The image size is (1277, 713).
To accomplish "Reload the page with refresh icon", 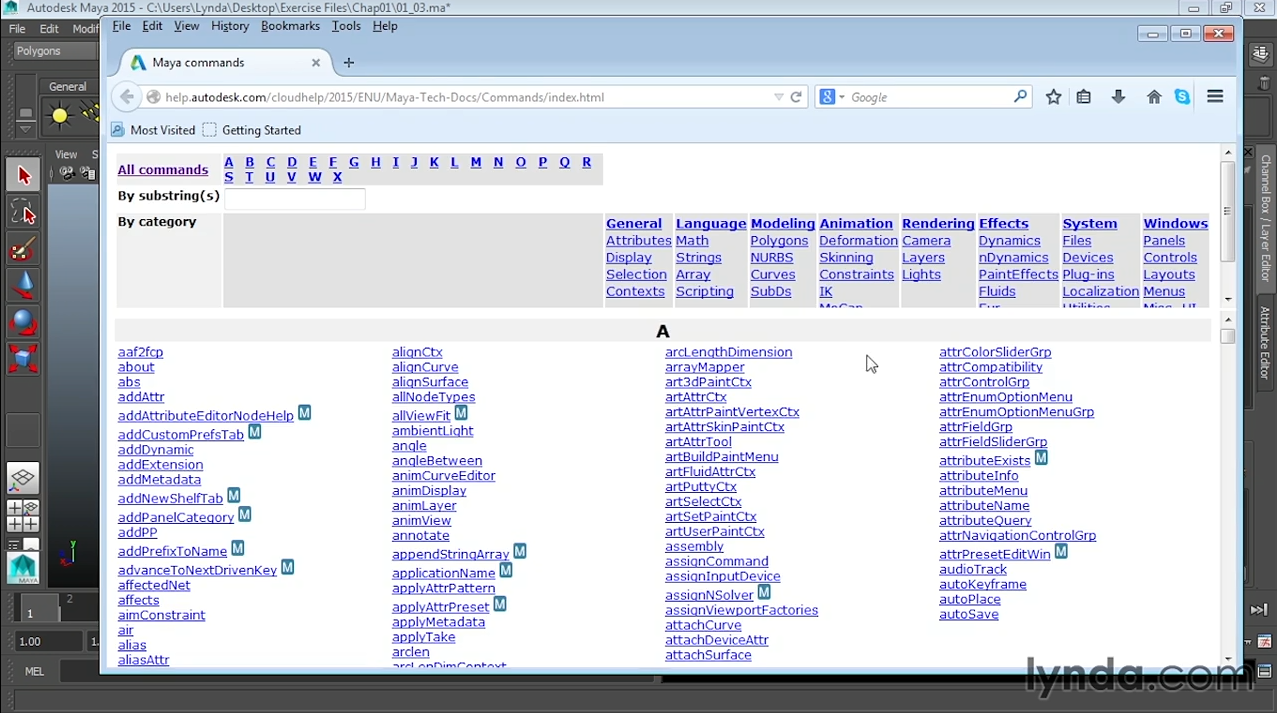I will click(x=796, y=97).
